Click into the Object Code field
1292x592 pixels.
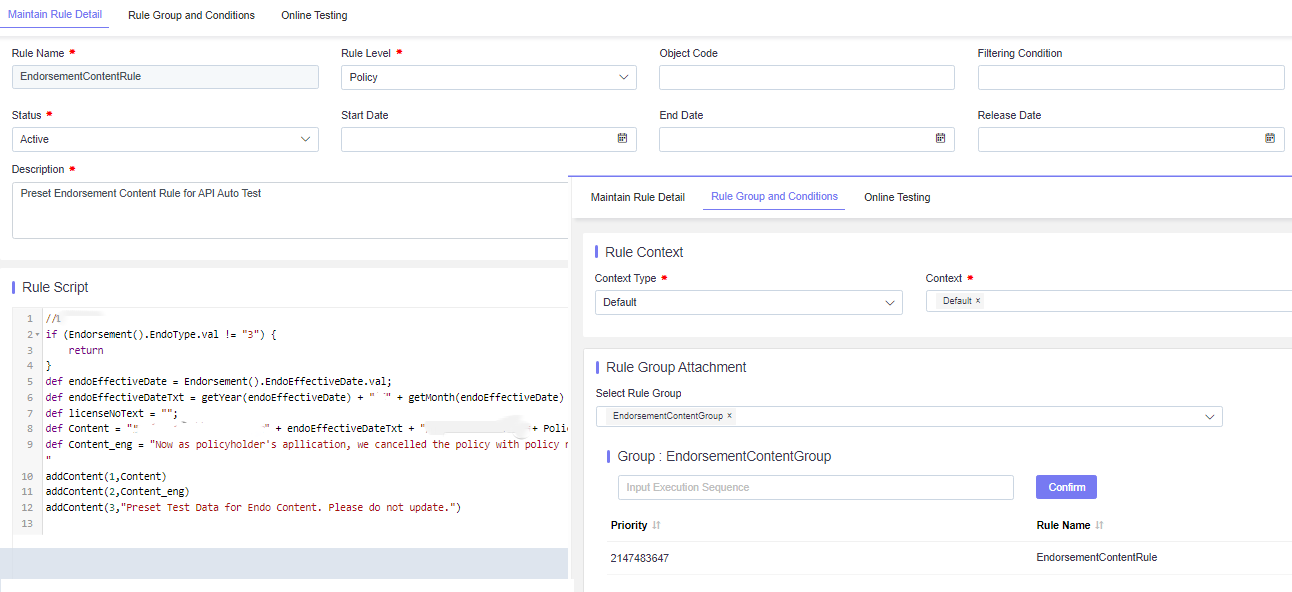click(x=807, y=77)
